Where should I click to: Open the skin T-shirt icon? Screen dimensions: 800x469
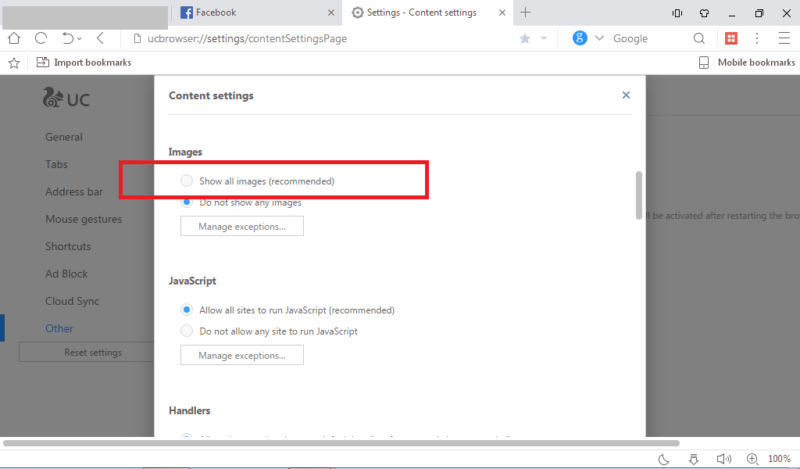(704, 13)
